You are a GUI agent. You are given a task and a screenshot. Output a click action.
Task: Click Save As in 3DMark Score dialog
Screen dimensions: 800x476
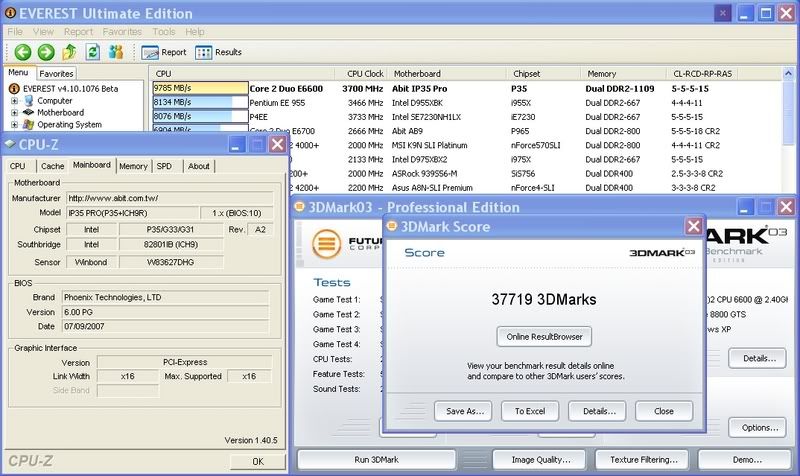(x=463, y=411)
